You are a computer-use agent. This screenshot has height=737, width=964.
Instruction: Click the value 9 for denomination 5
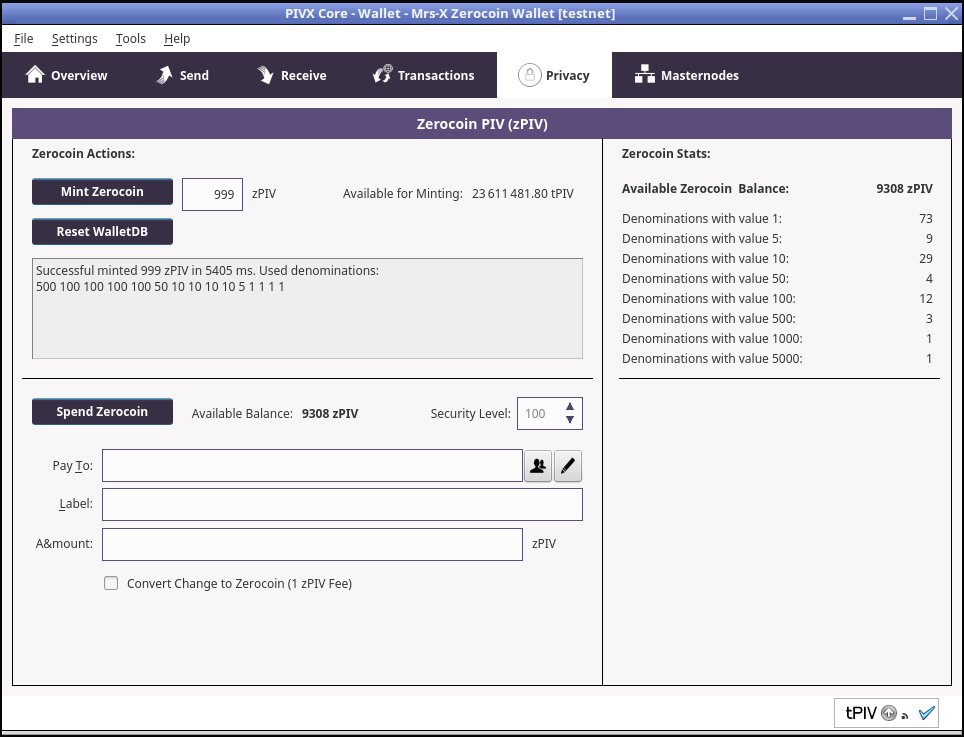click(929, 238)
